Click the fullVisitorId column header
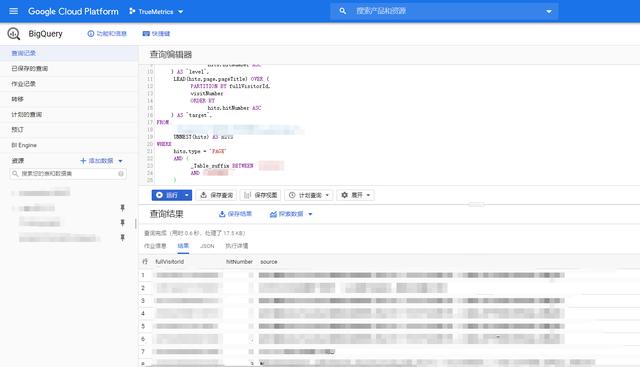Image resolution: width=640 pixels, height=367 pixels. click(x=170, y=262)
